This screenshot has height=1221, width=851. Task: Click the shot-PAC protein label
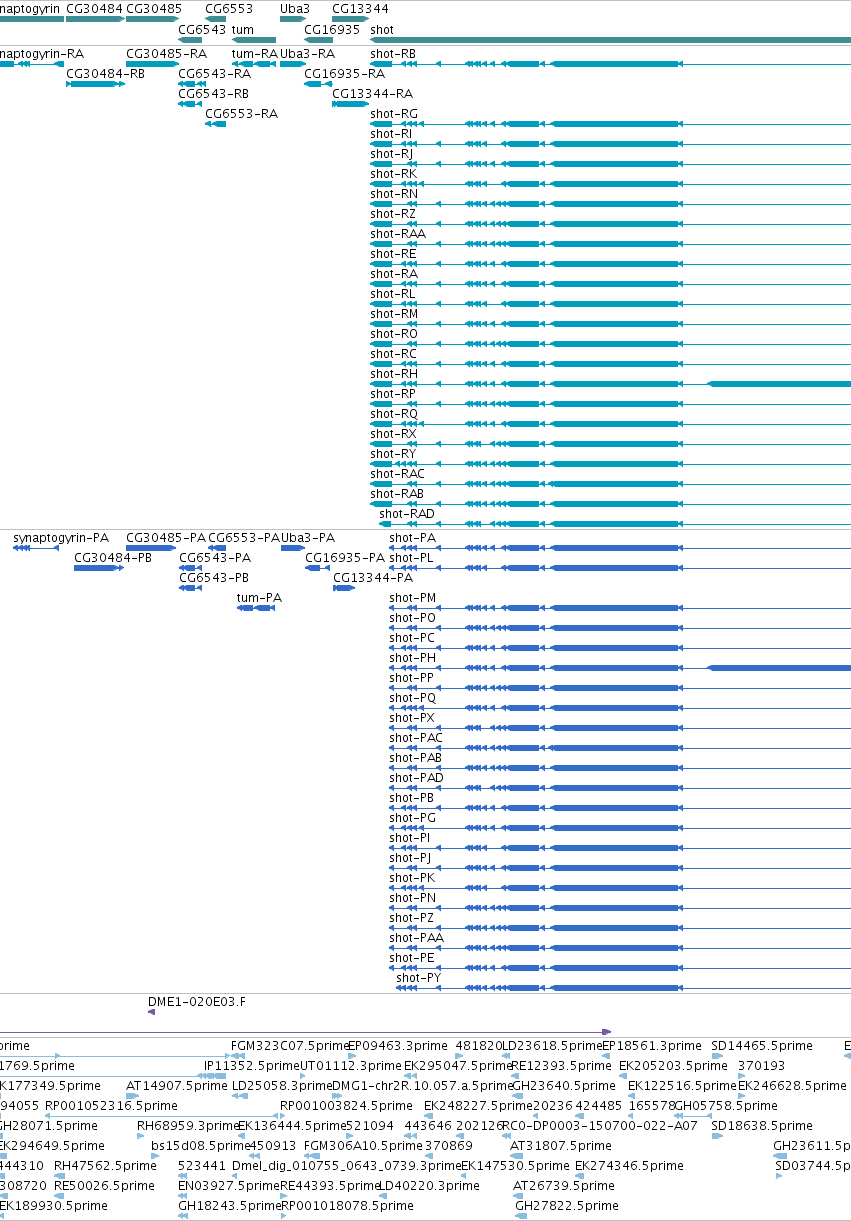(x=416, y=737)
